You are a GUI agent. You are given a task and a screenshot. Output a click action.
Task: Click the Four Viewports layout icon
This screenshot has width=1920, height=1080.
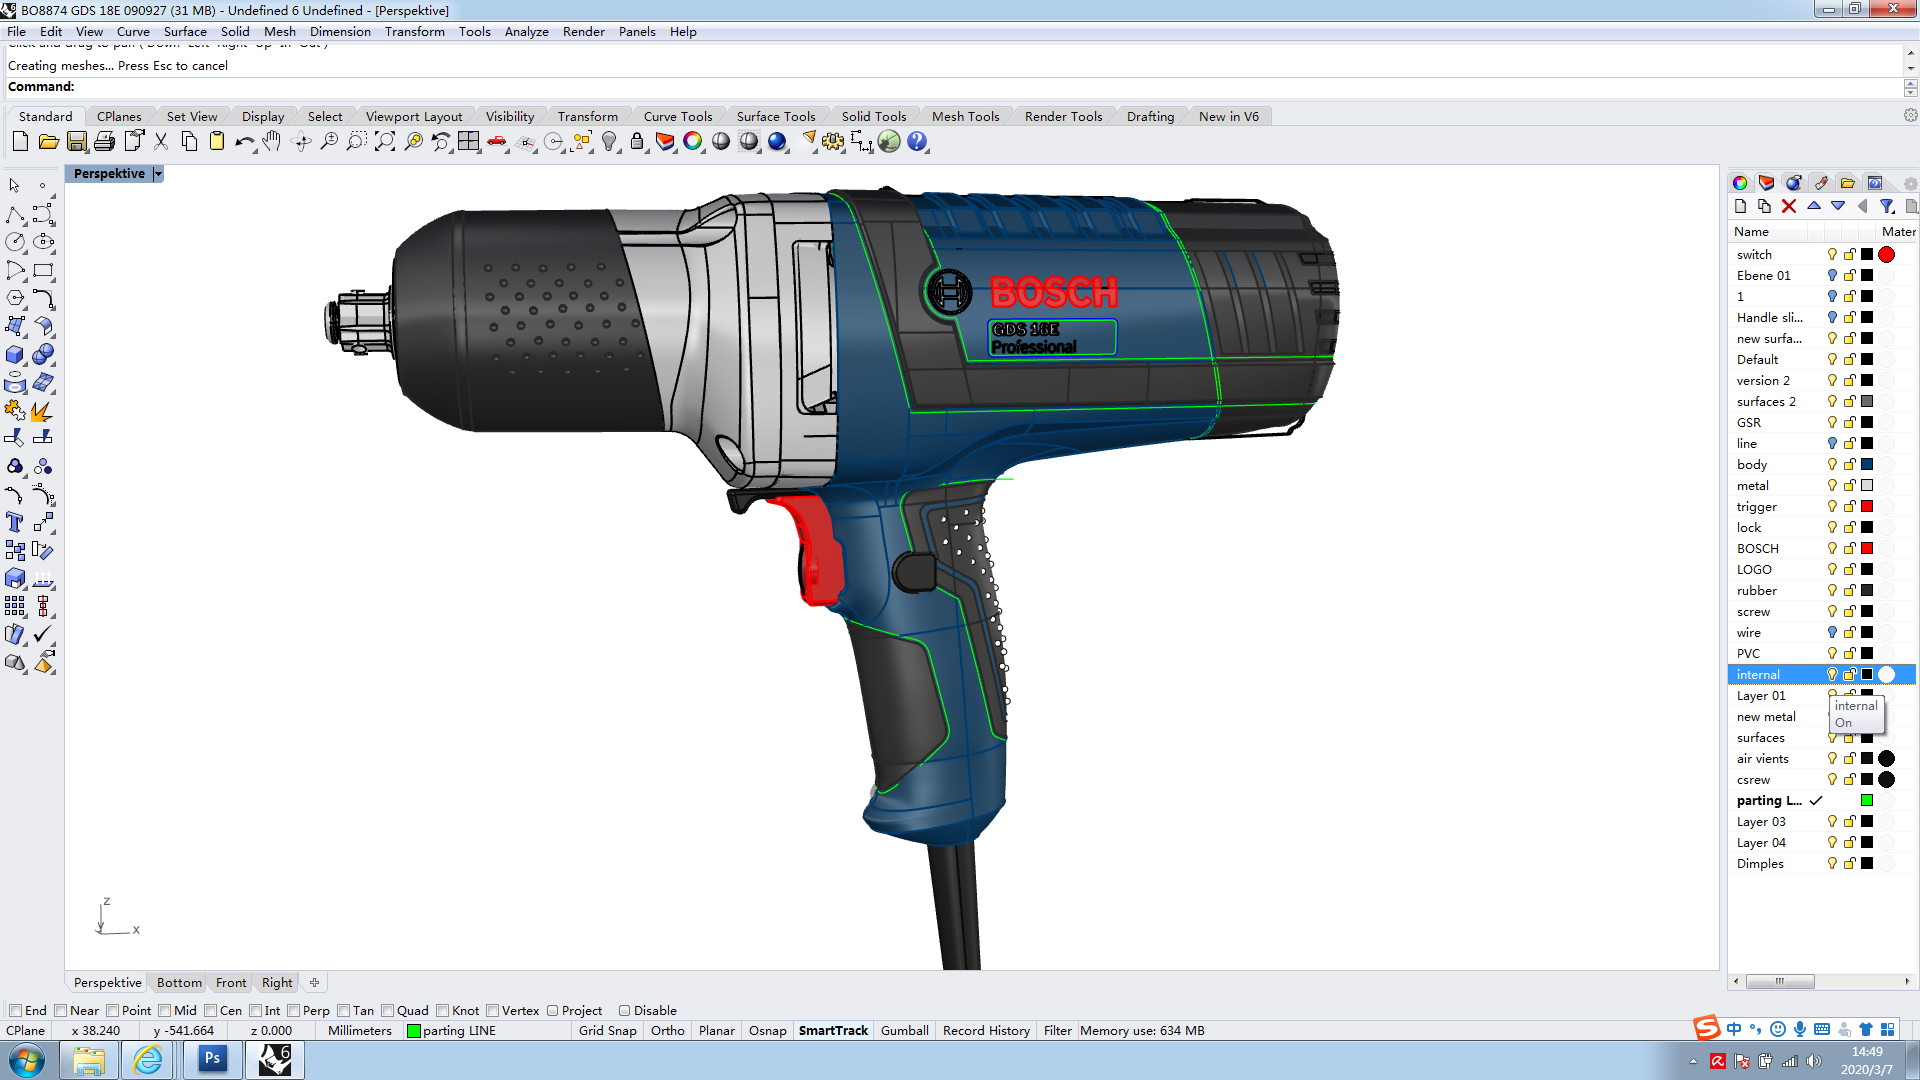coord(469,142)
